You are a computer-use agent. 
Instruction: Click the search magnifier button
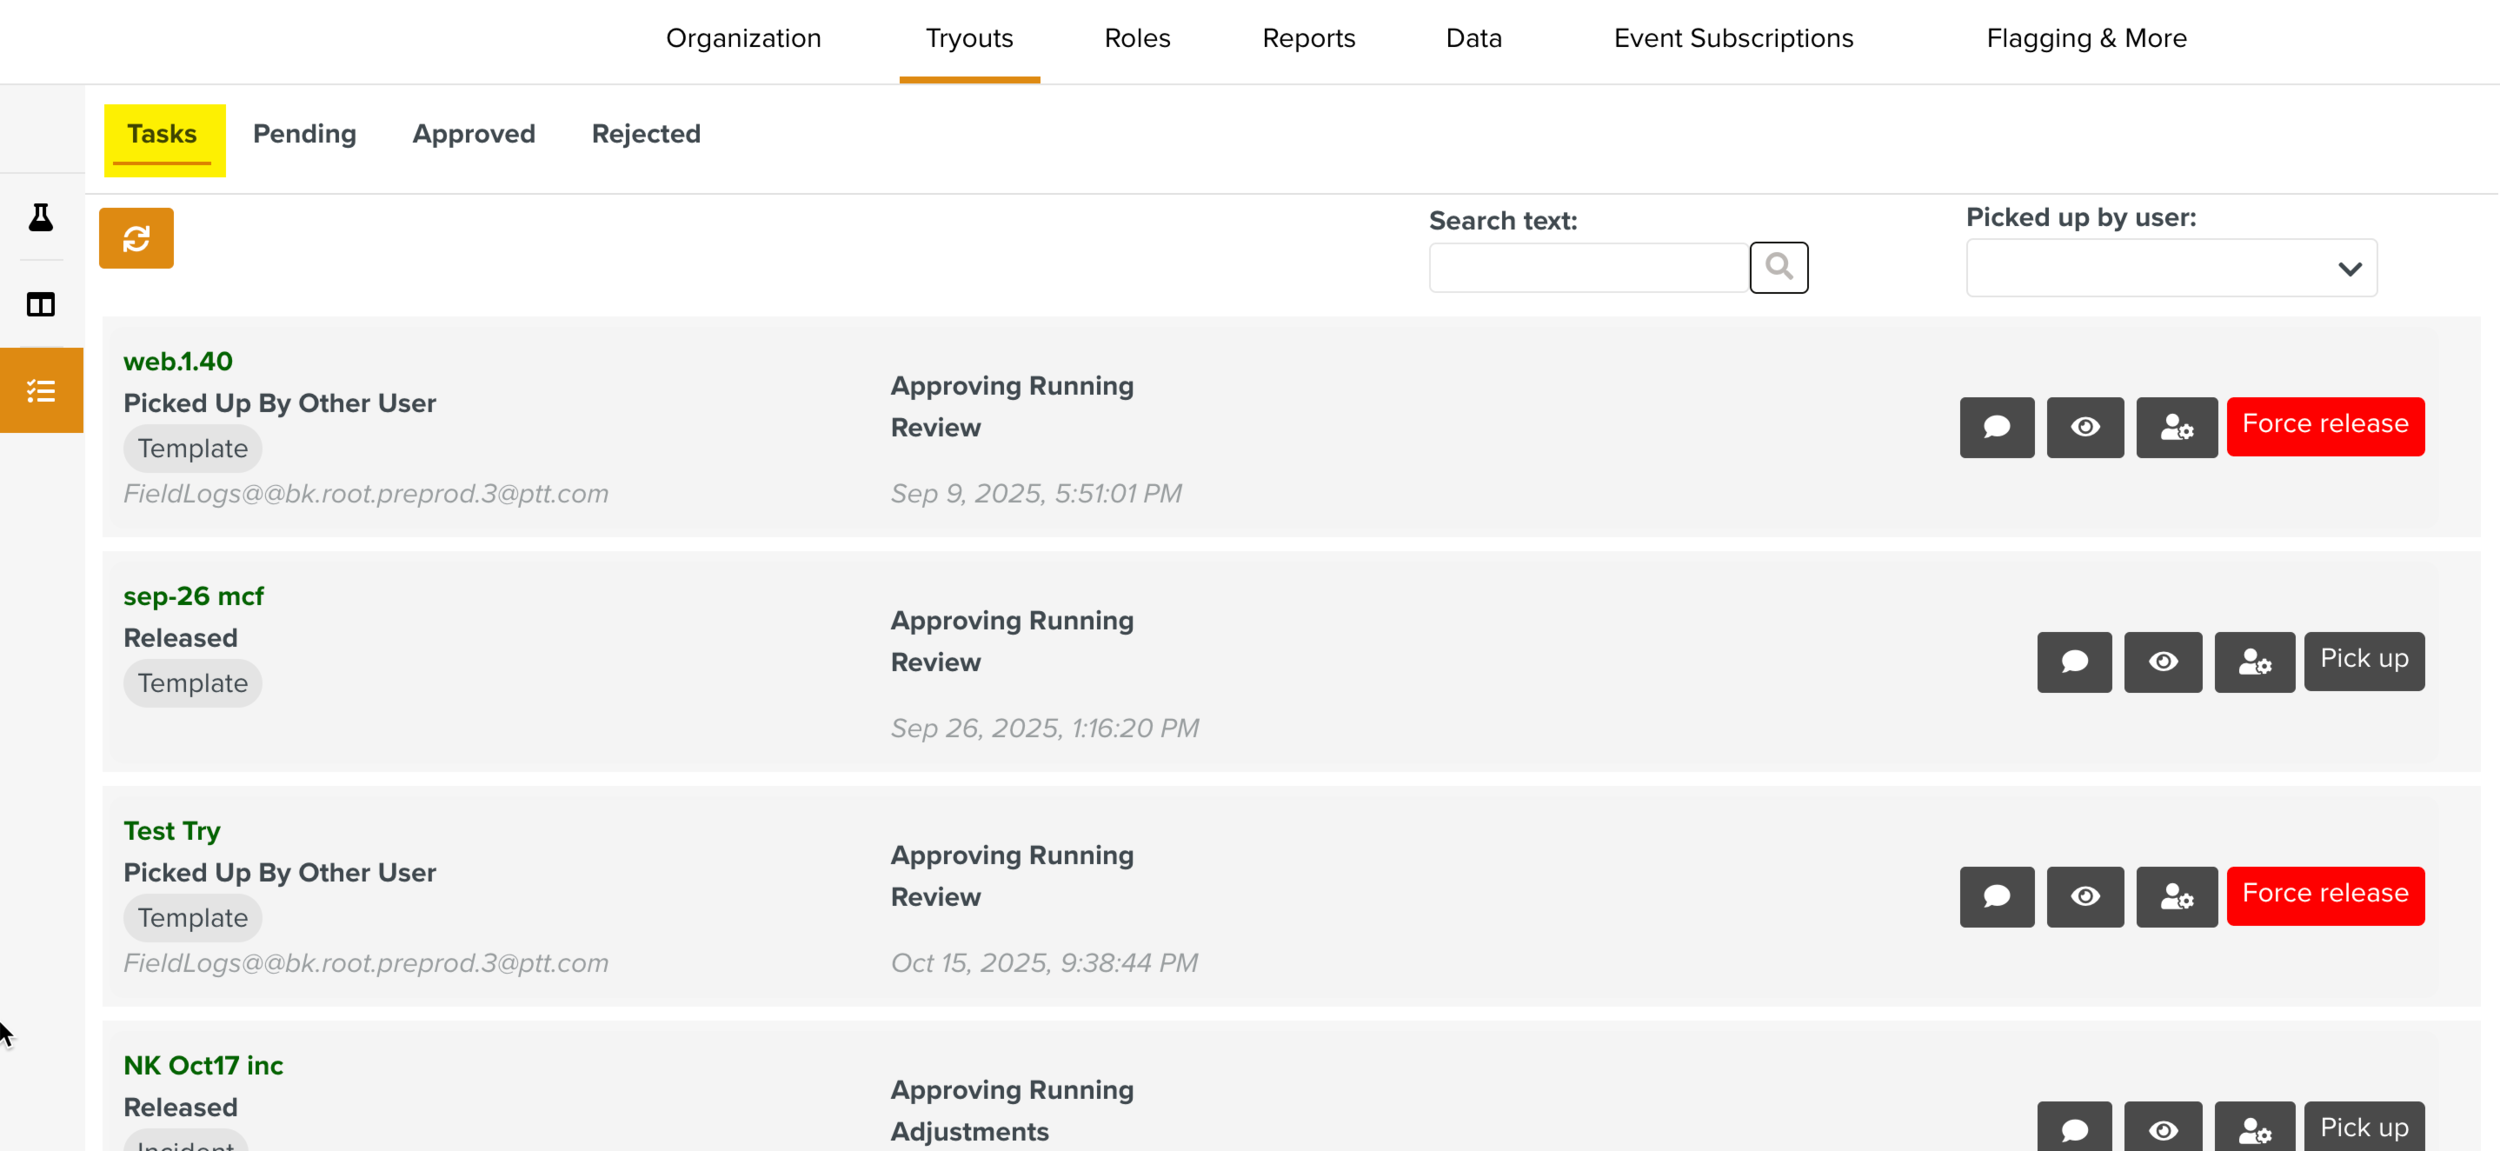[1778, 267]
